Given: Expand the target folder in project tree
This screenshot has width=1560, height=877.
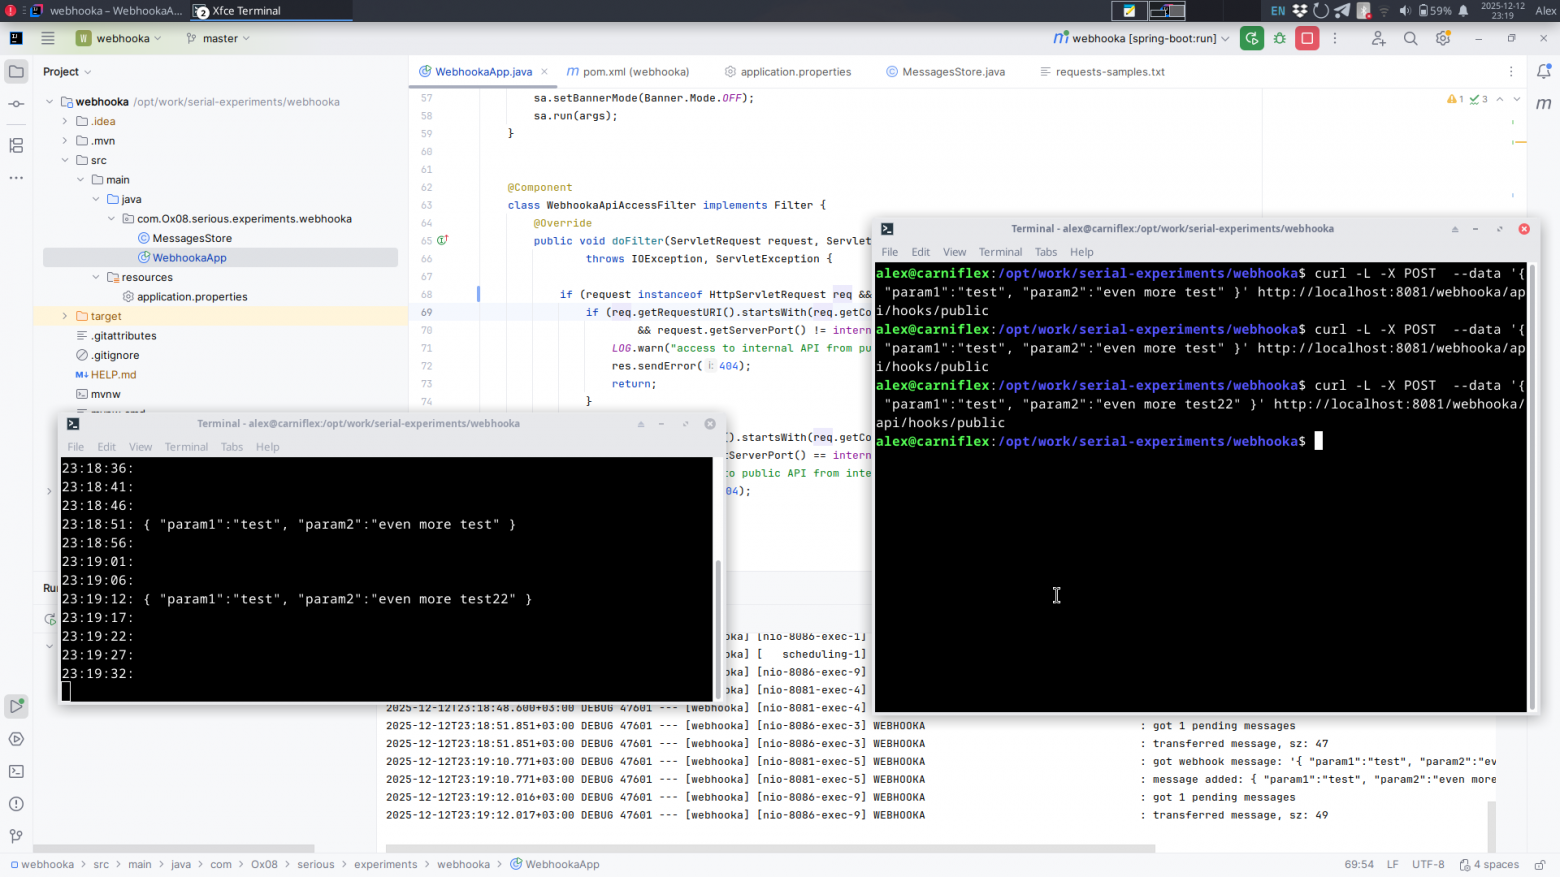Looking at the screenshot, I should tap(65, 316).
